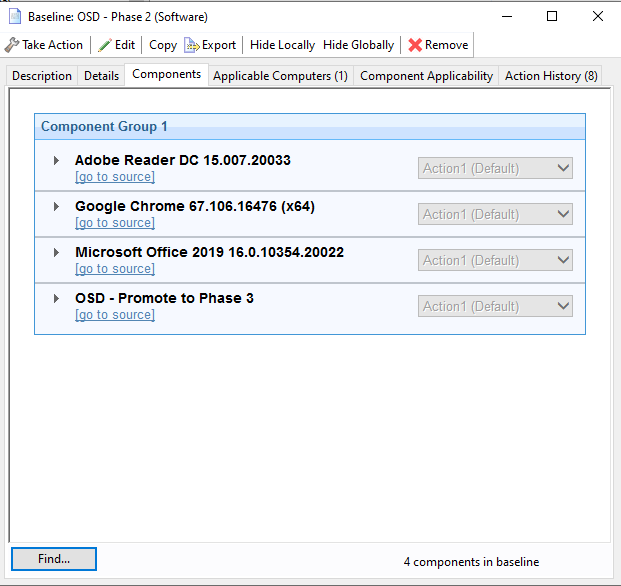This screenshot has width=621, height=586.
Task: Maximize the Baseline window
Action: tap(552, 16)
